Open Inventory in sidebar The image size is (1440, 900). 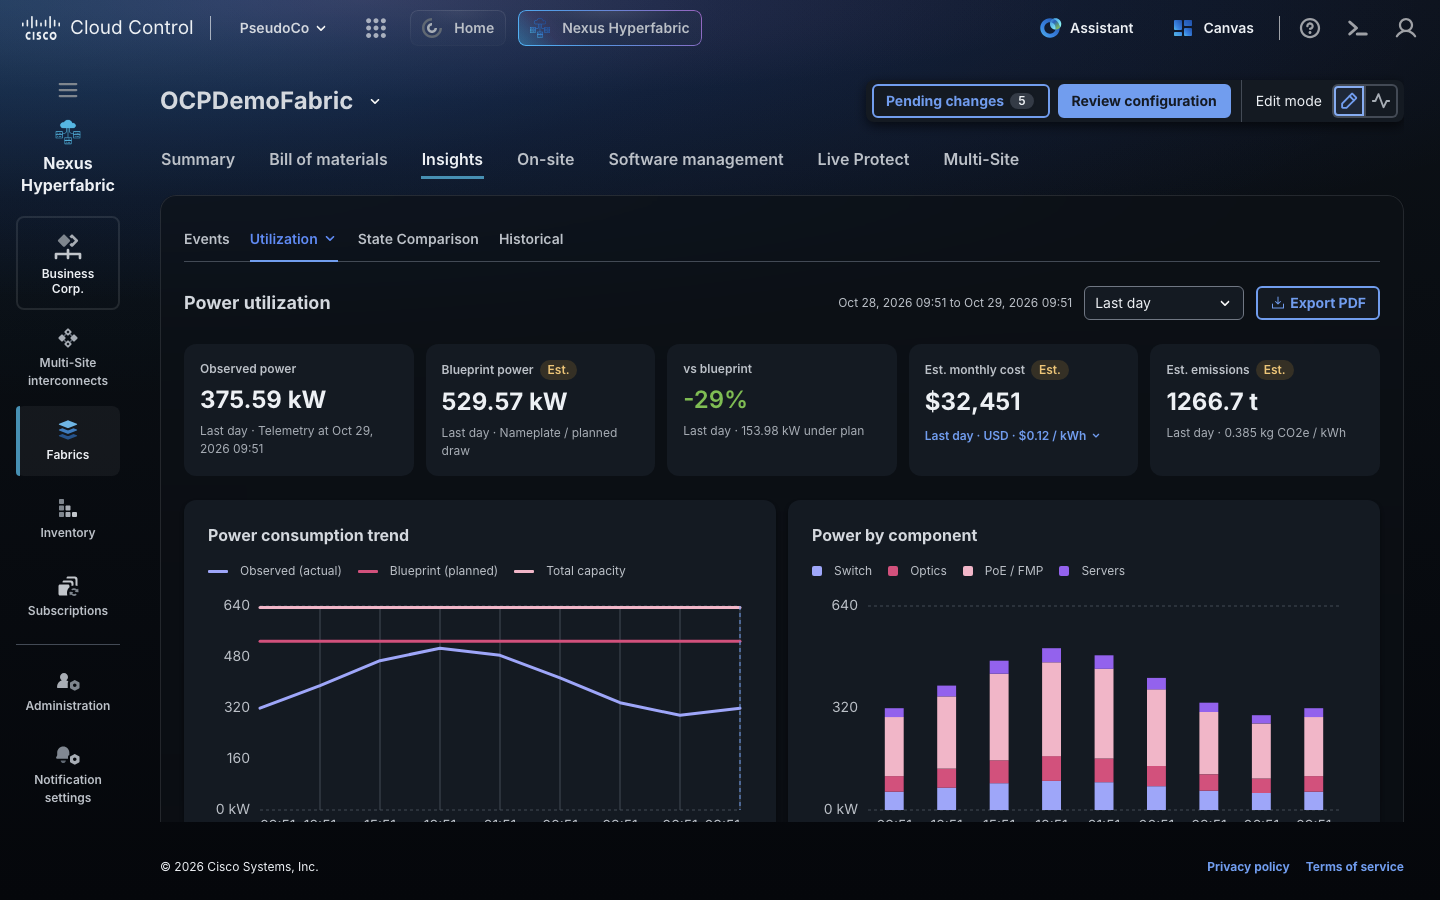(x=68, y=519)
